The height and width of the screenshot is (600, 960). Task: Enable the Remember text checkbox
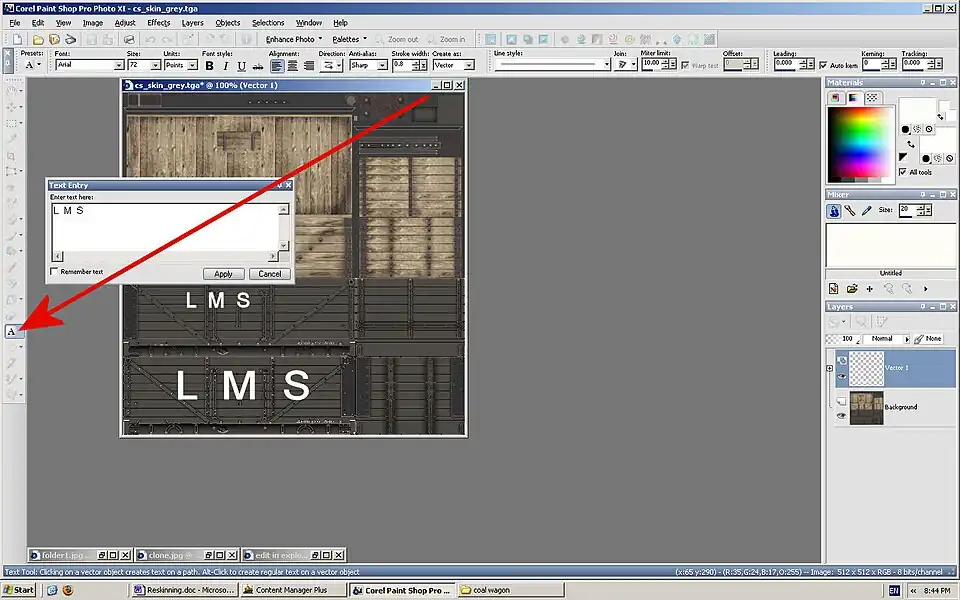54,272
